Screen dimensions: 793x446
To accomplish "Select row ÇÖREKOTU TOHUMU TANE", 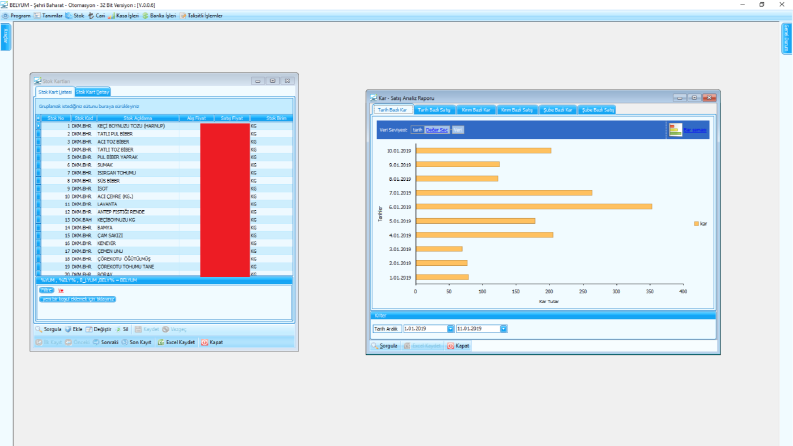I will tap(164, 266).
